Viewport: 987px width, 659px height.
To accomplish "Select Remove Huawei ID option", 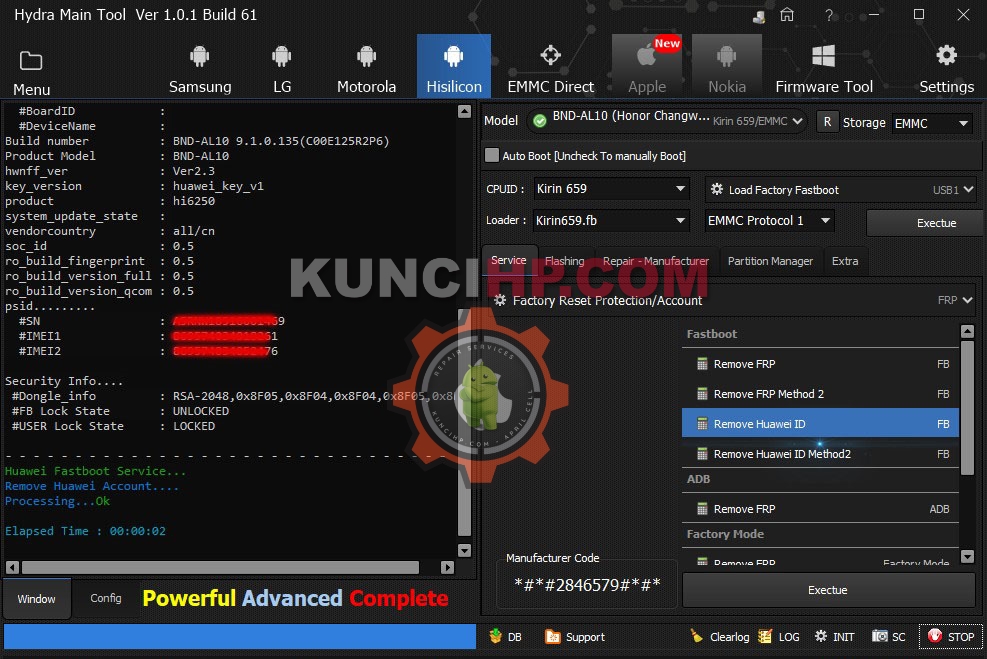I will pos(820,424).
